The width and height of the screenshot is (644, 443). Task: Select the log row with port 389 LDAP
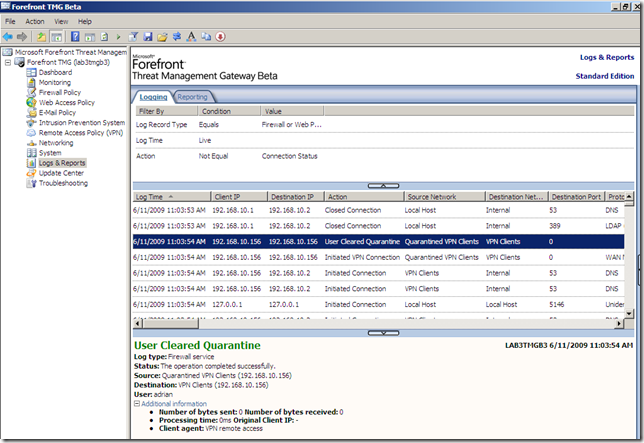[x=378, y=226]
